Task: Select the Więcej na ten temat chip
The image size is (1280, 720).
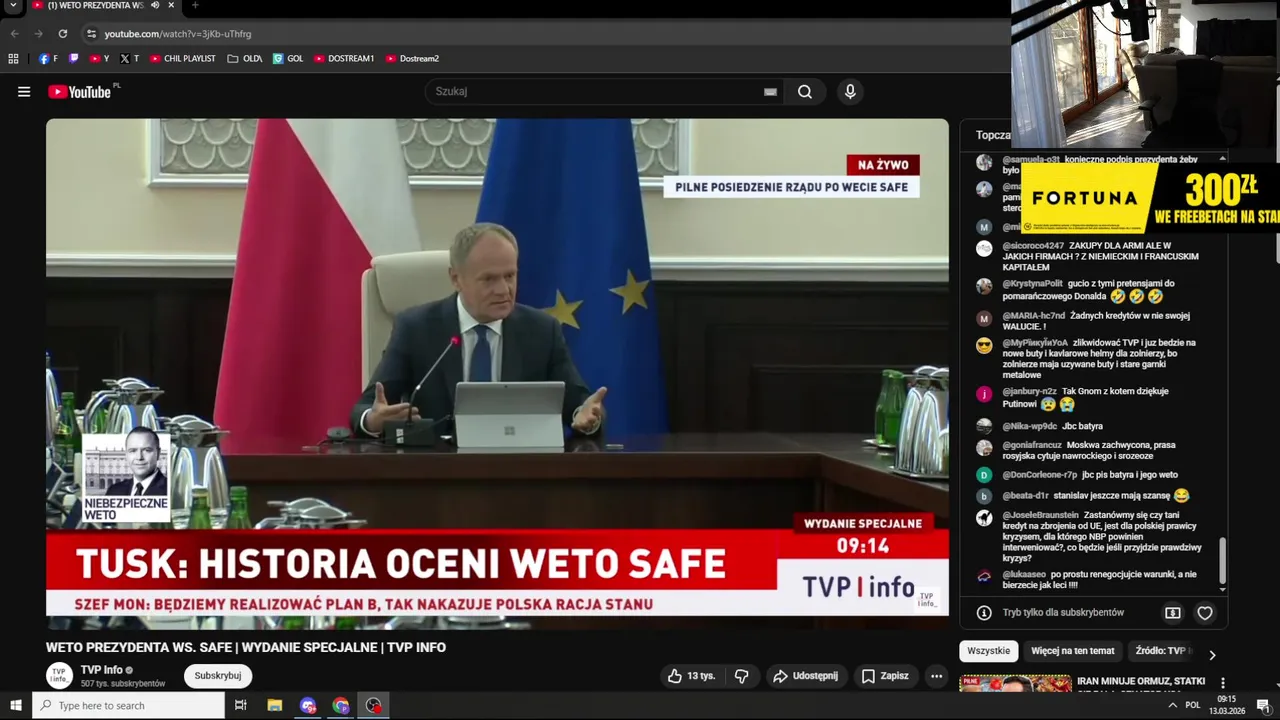Action: click(1073, 651)
